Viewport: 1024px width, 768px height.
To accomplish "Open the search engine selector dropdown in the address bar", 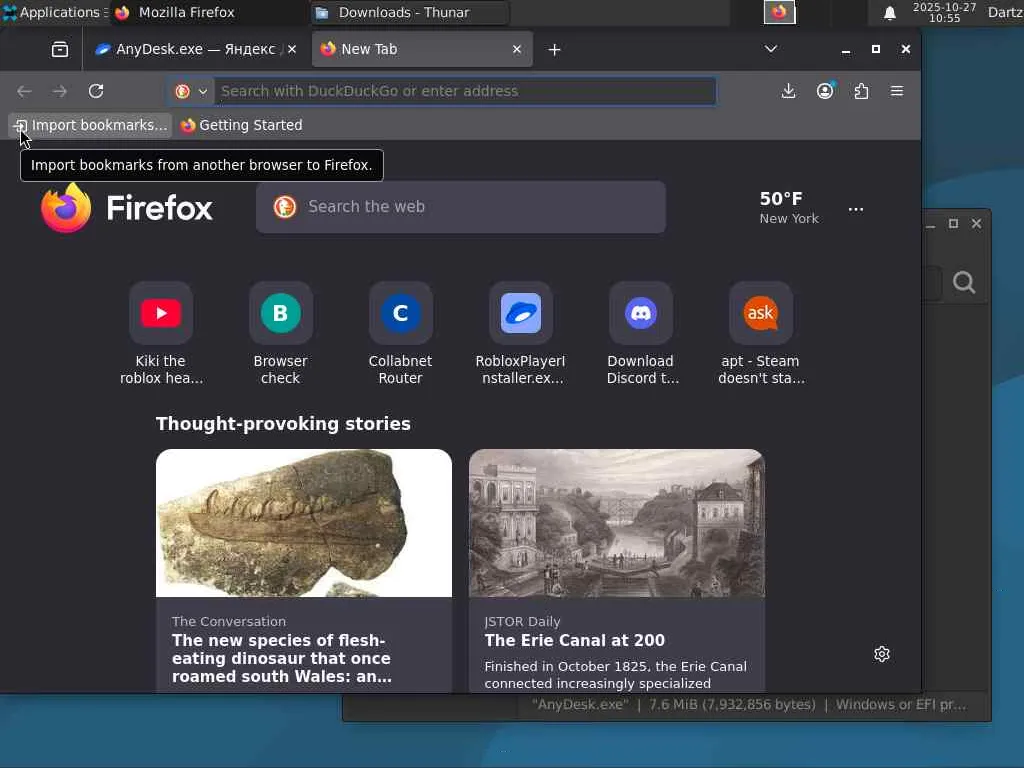I will point(191,91).
